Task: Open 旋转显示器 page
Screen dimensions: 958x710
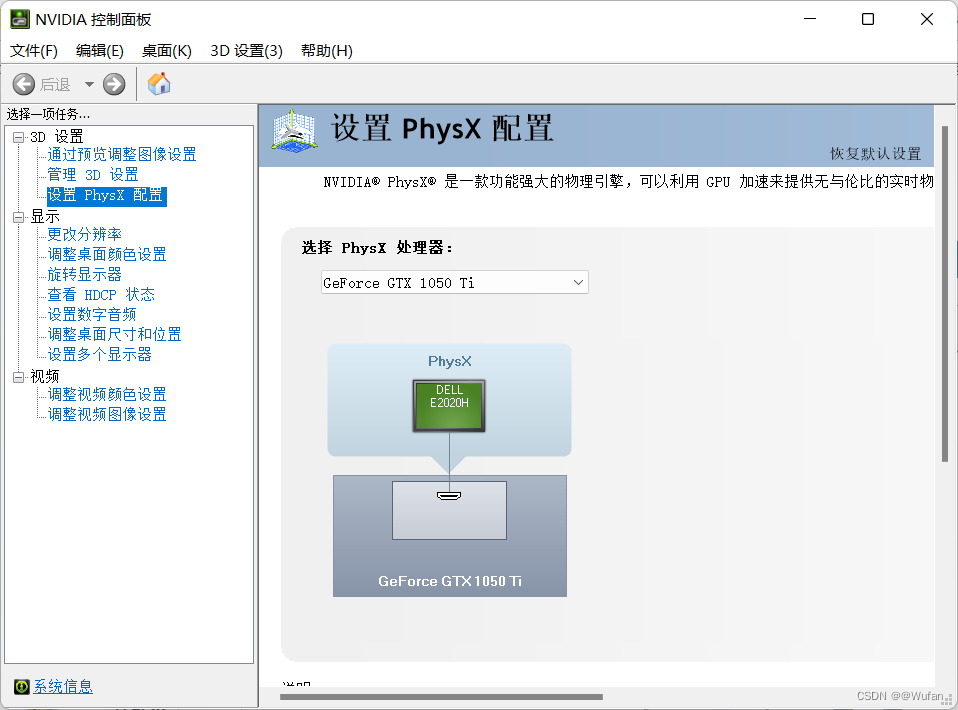Action: click(84, 275)
